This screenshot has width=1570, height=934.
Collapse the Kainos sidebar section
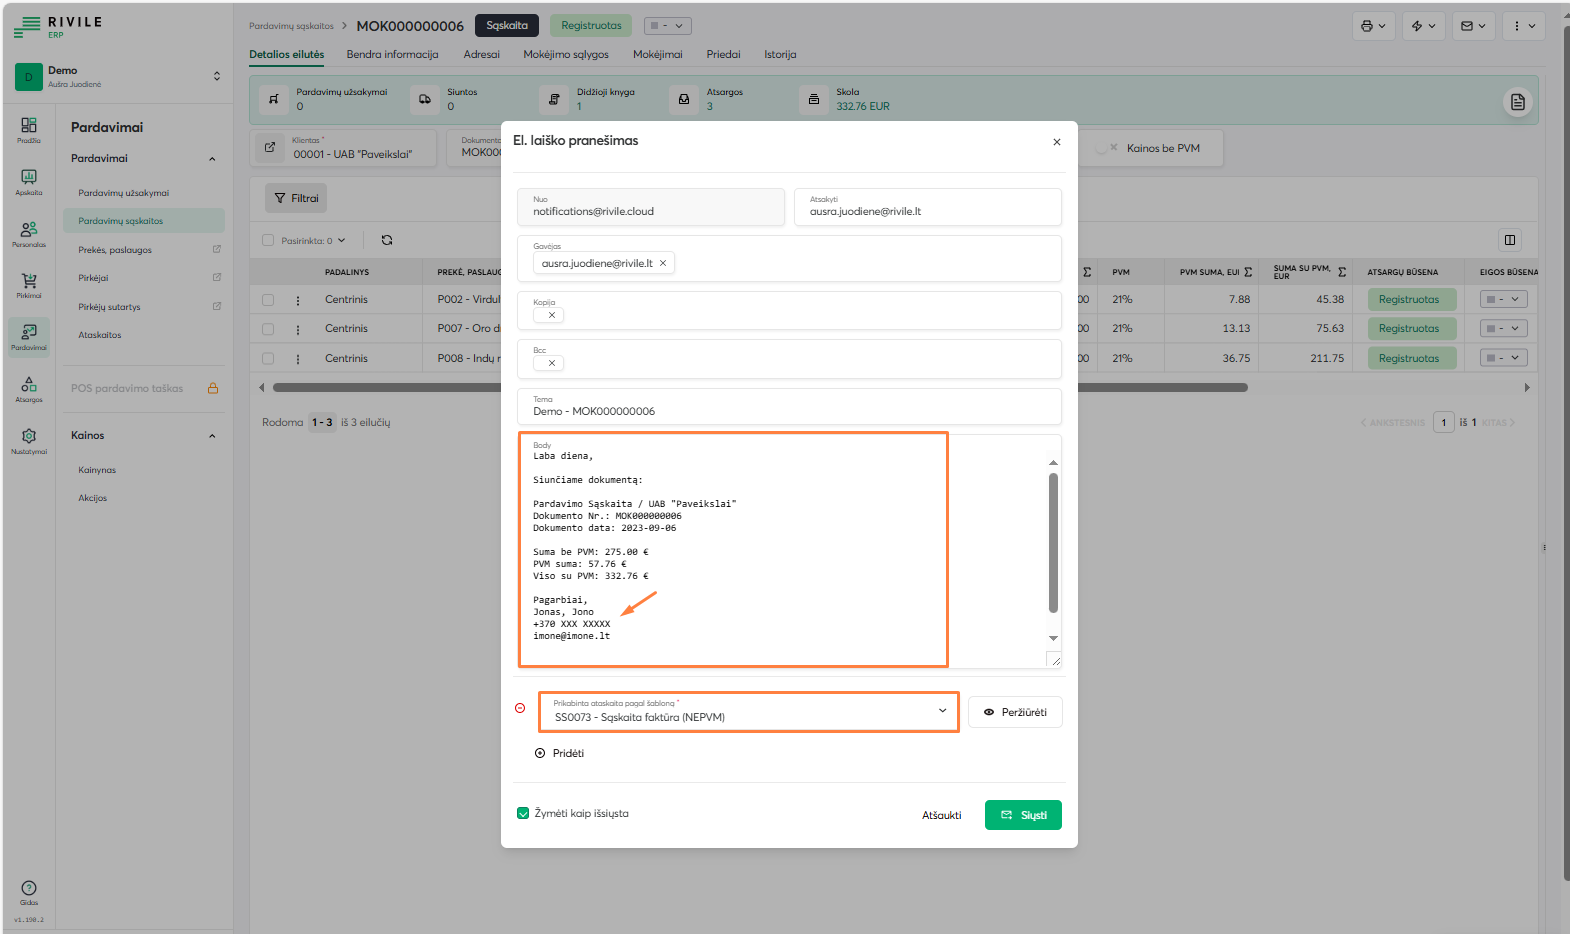coord(212,436)
